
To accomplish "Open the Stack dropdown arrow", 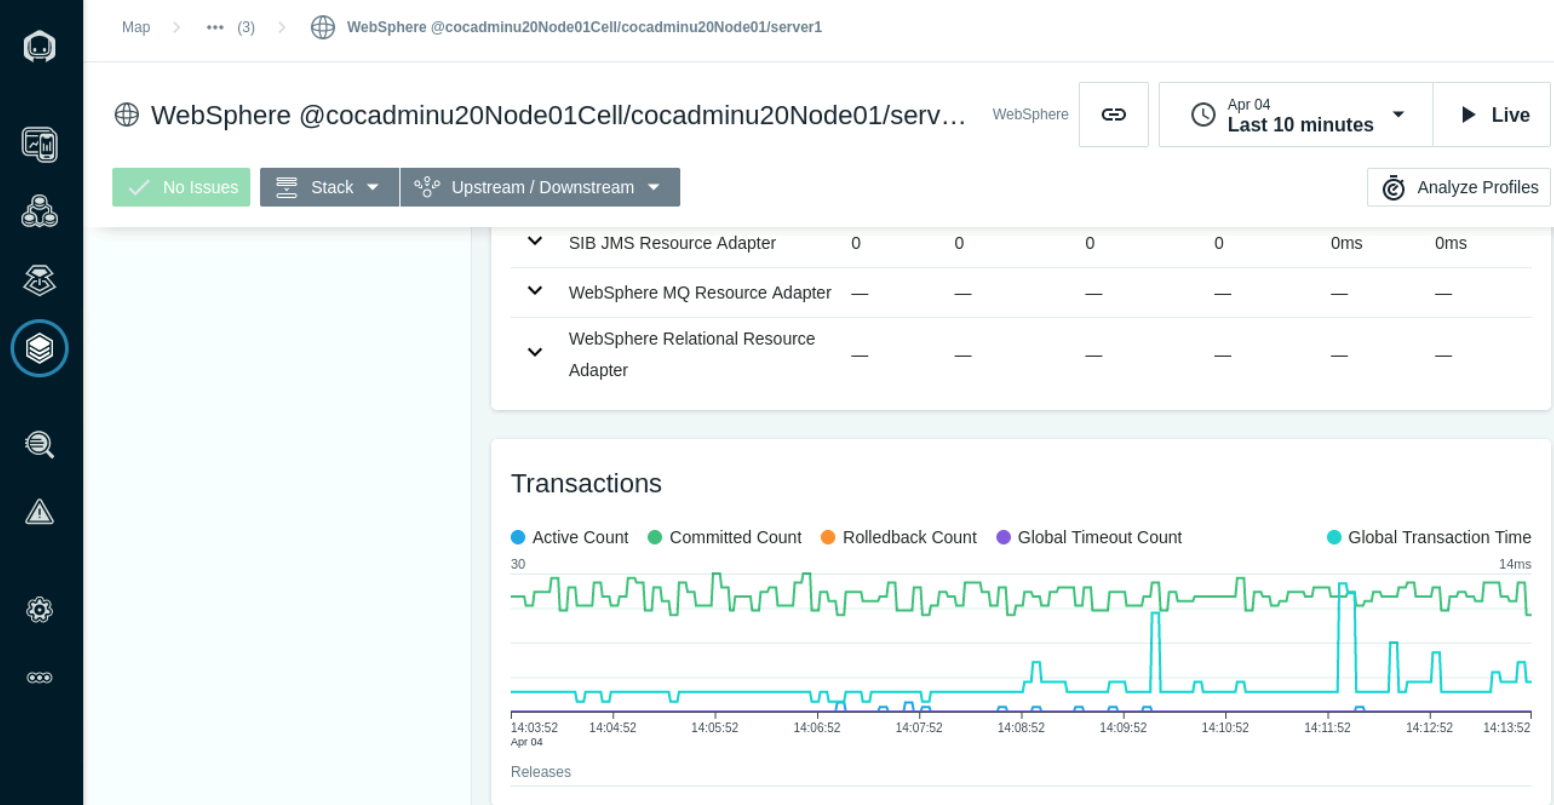I will tap(373, 187).
